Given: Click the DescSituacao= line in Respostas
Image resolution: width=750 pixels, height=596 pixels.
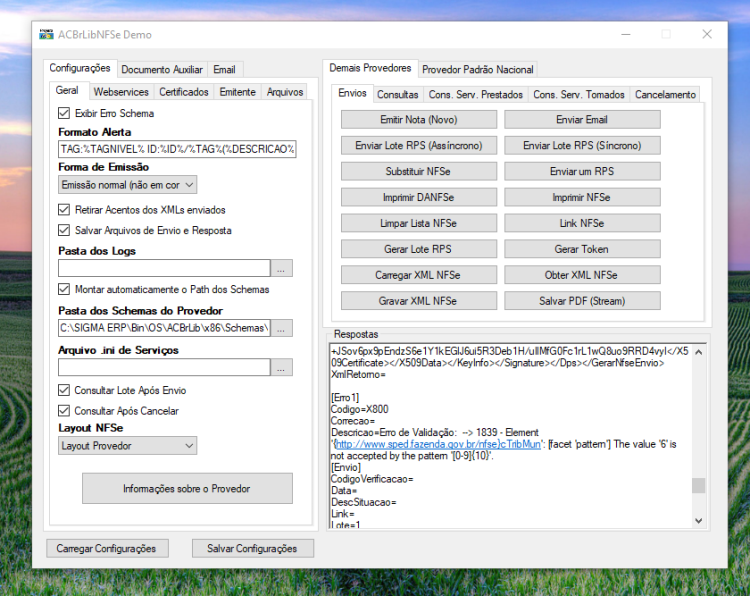Looking at the screenshot, I should point(364,503).
